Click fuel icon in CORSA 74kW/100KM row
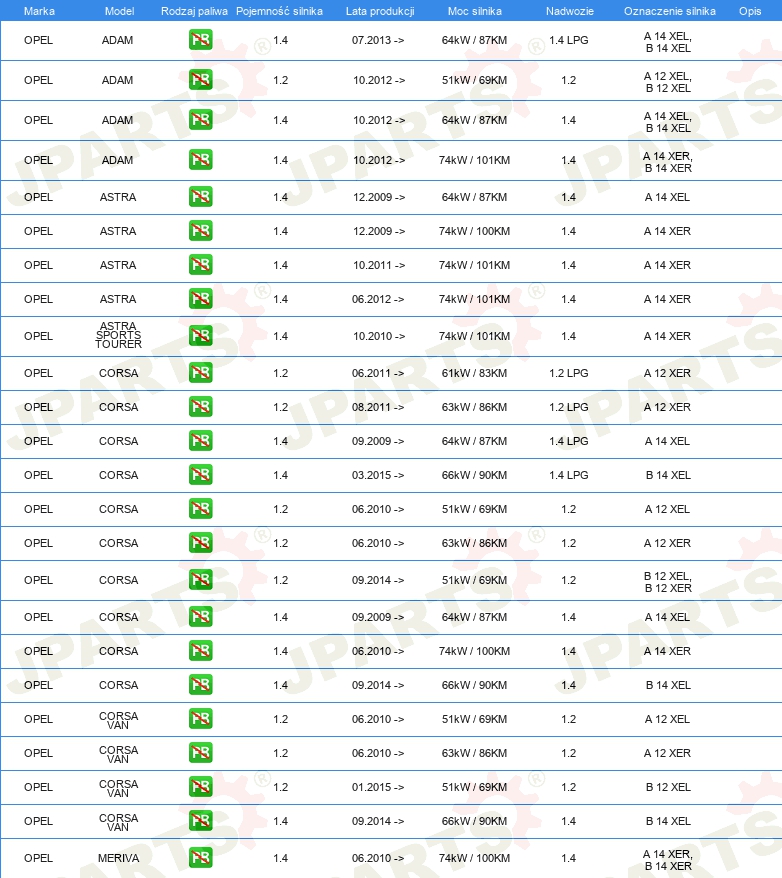Image resolution: width=782 pixels, height=878 pixels. [200, 651]
